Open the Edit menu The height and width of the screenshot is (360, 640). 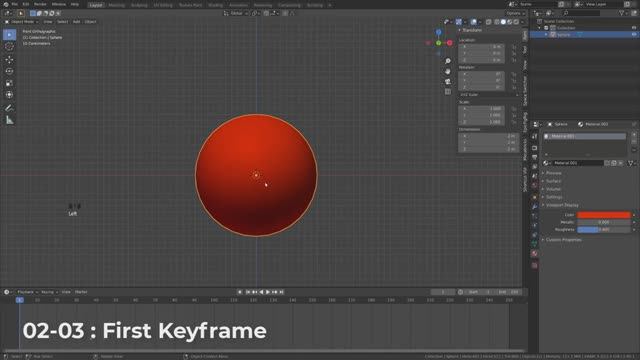click(26, 4)
